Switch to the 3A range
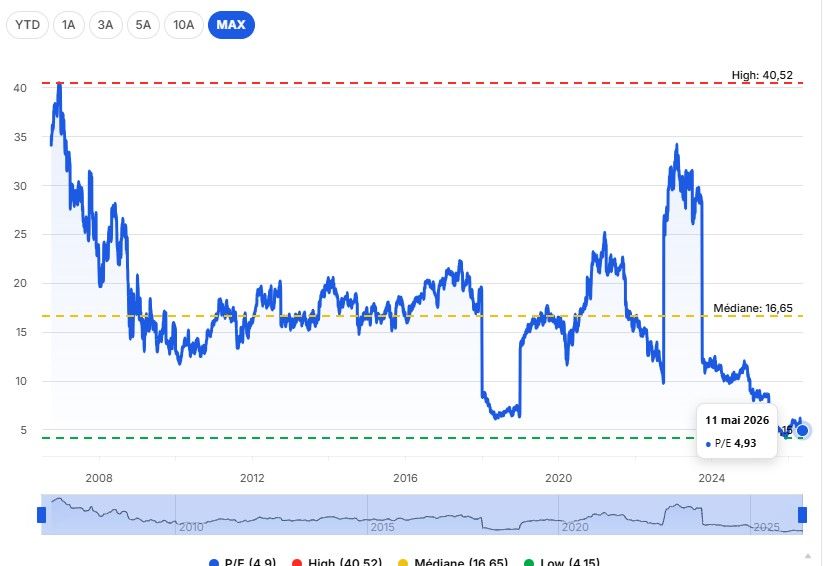This screenshot has height=566, width=827. coord(105,25)
